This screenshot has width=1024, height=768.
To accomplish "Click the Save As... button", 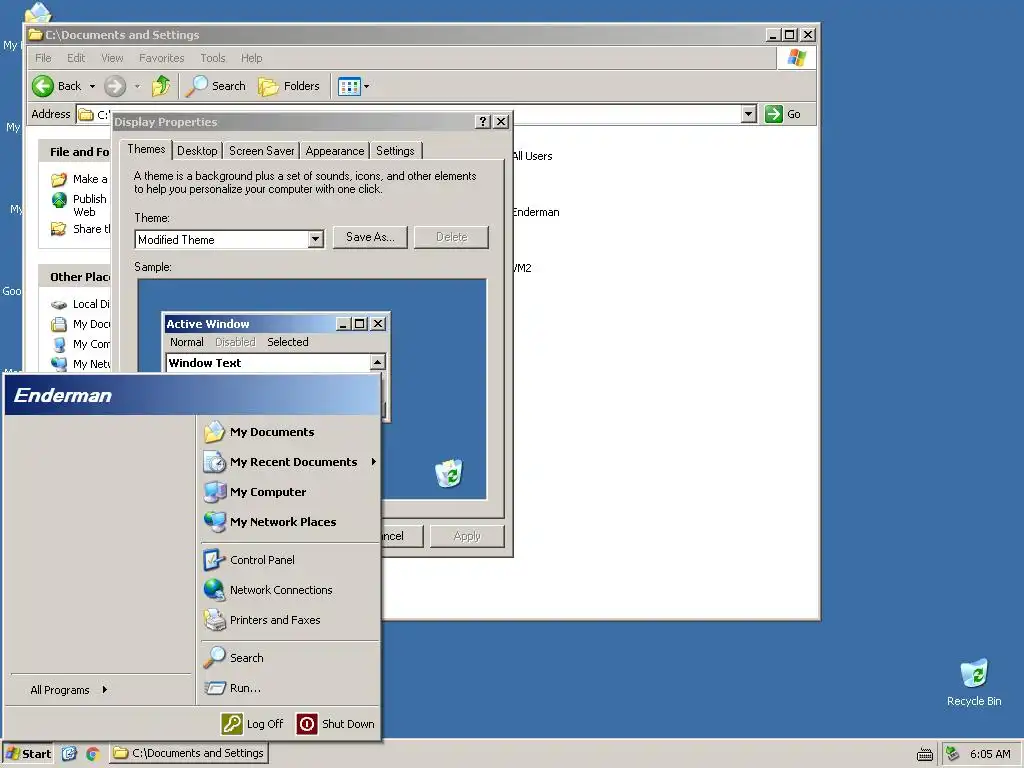I will point(370,237).
